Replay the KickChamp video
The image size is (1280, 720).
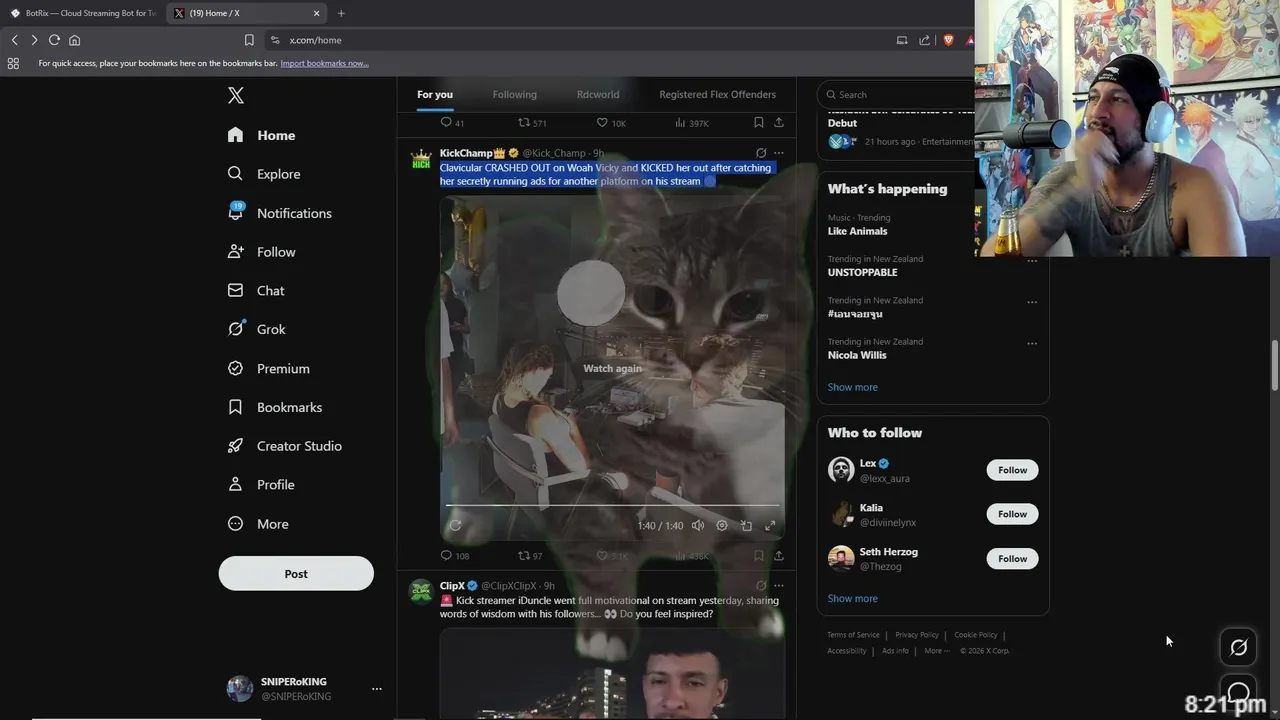[x=455, y=525]
